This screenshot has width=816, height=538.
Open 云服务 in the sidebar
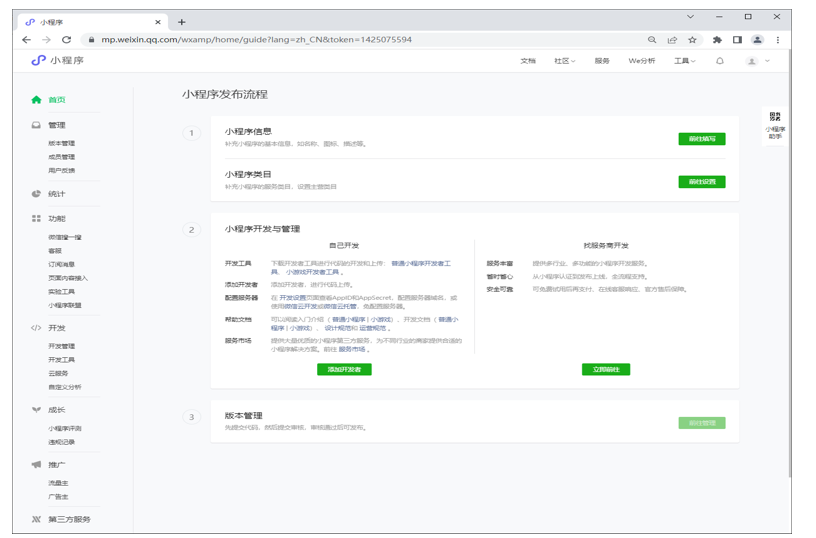coord(58,373)
